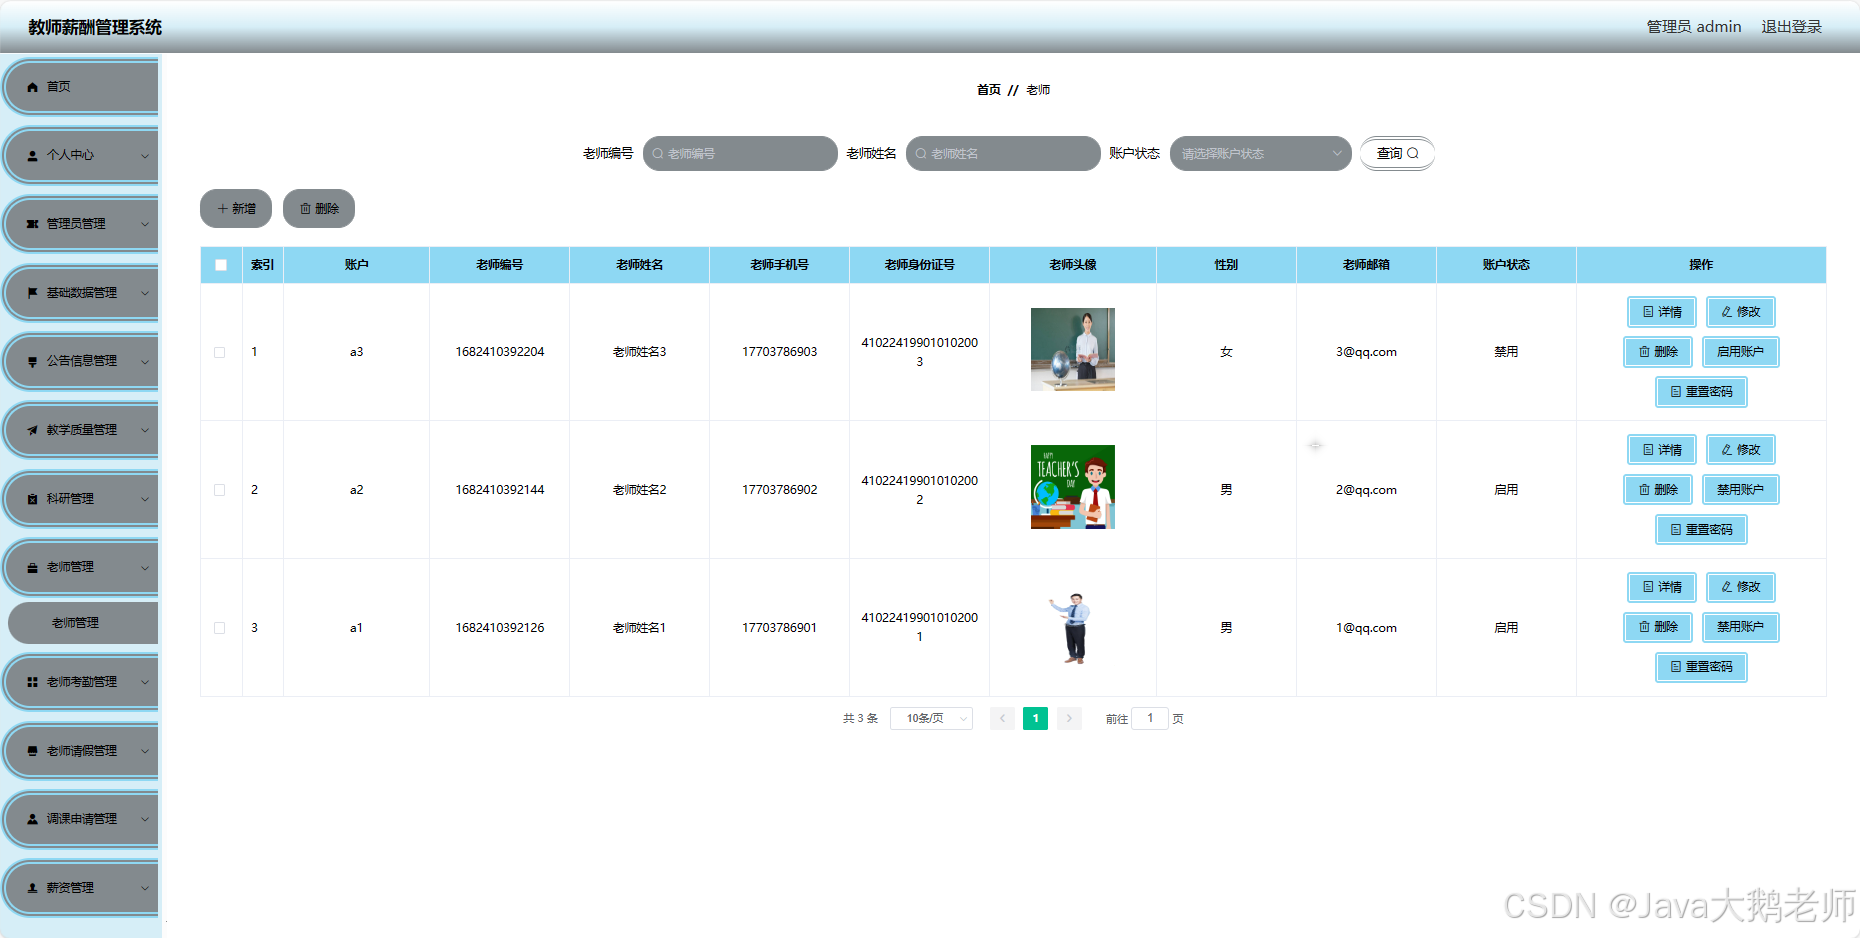
Task: Click 禁用账户 button for a1
Action: (1740, 627)
